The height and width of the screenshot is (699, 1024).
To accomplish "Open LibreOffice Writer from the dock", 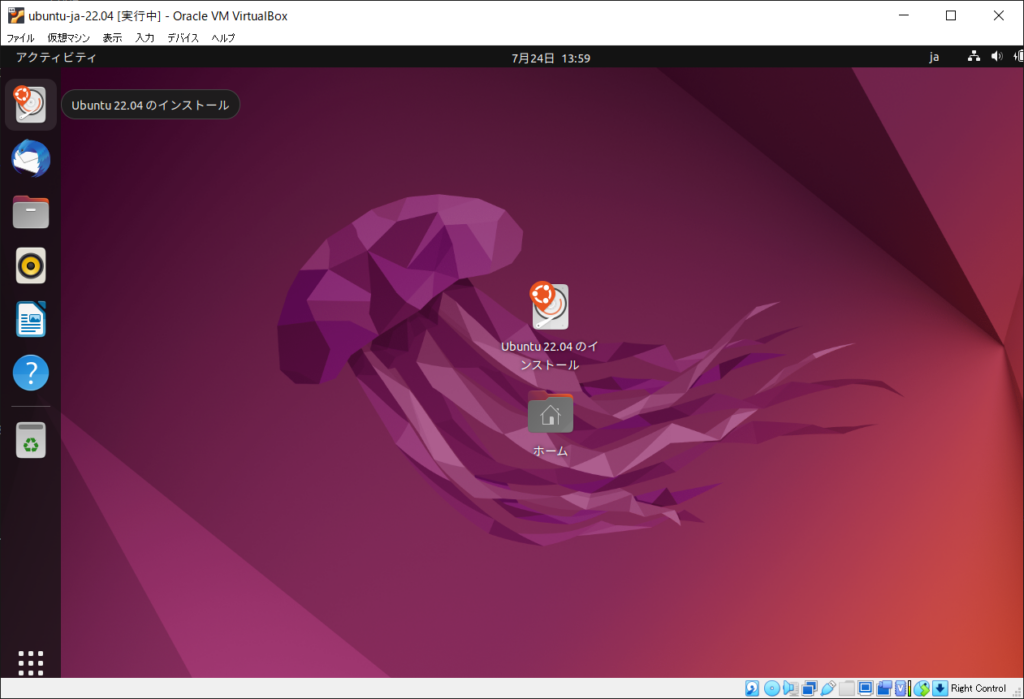I will (x=30, y=319).
